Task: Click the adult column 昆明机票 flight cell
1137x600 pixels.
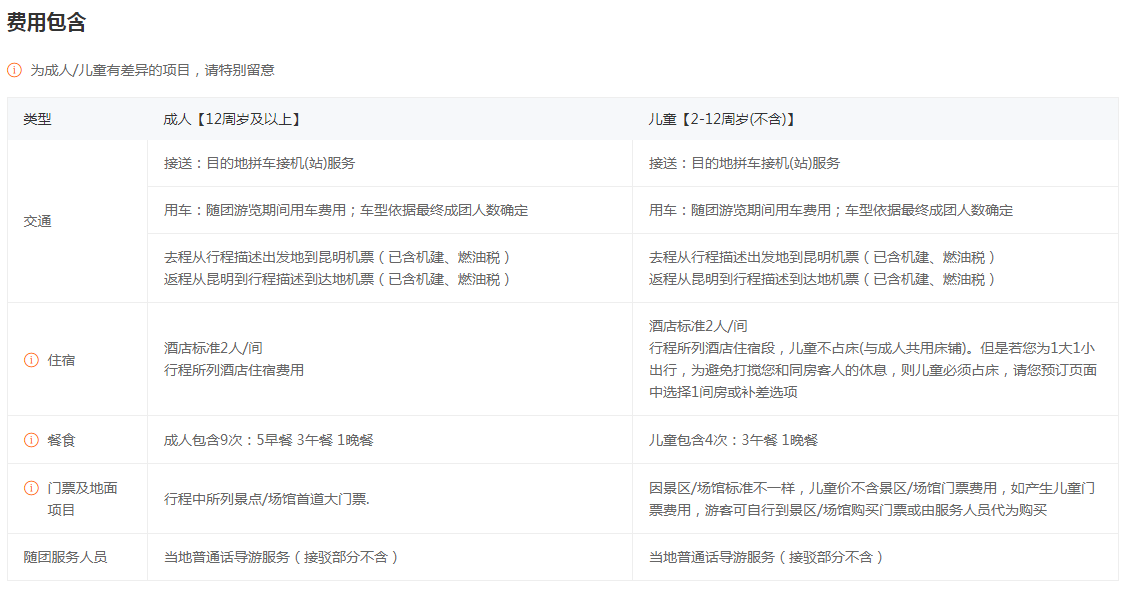Action: point(337,268)
